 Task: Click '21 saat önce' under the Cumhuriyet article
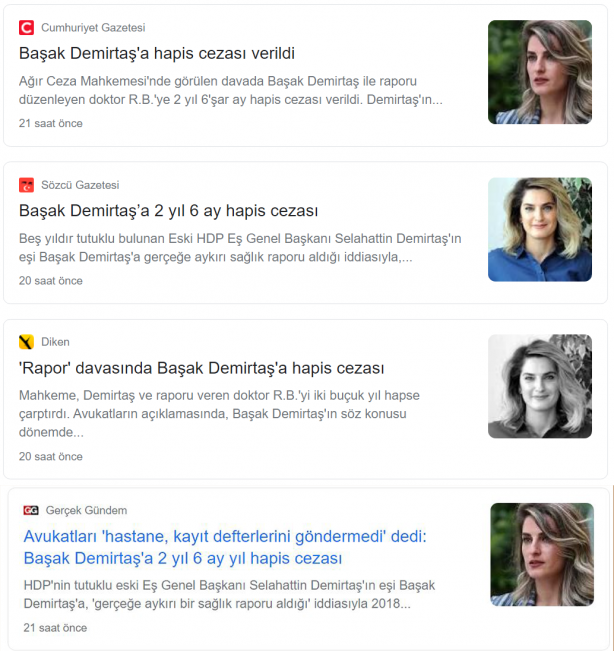click(51, 124)
